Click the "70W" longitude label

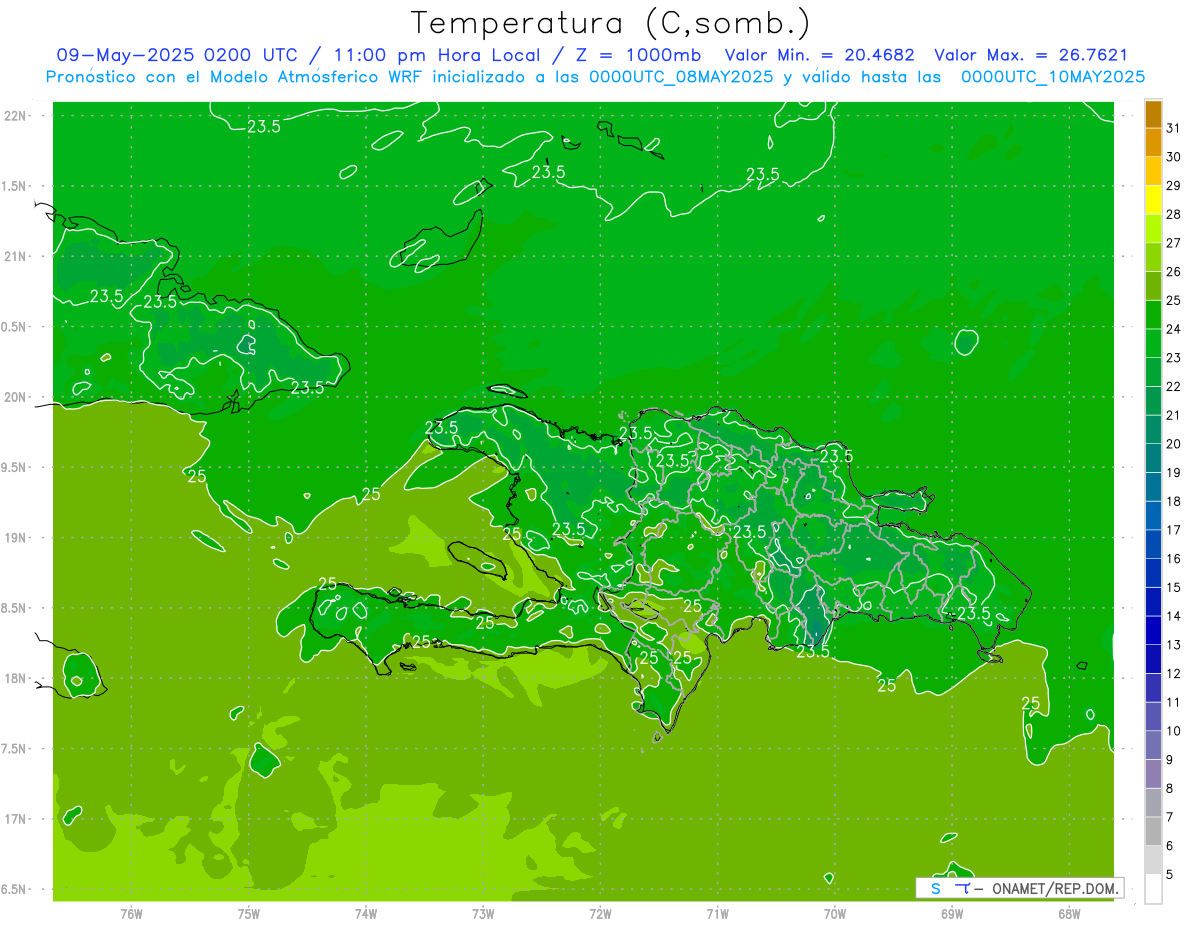pos(835,914)
